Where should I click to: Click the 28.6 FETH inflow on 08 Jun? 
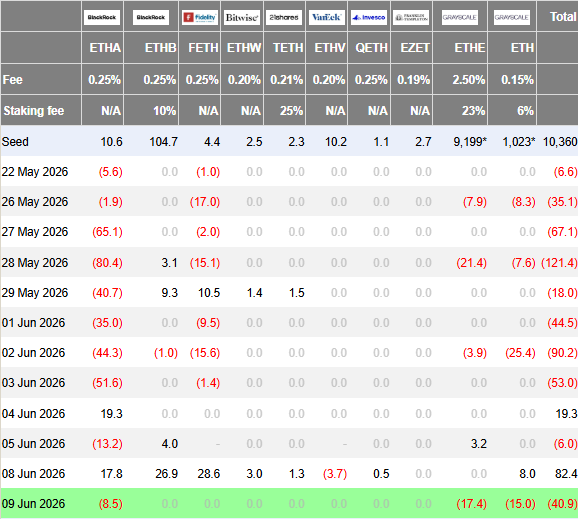[x=209, y=474]
